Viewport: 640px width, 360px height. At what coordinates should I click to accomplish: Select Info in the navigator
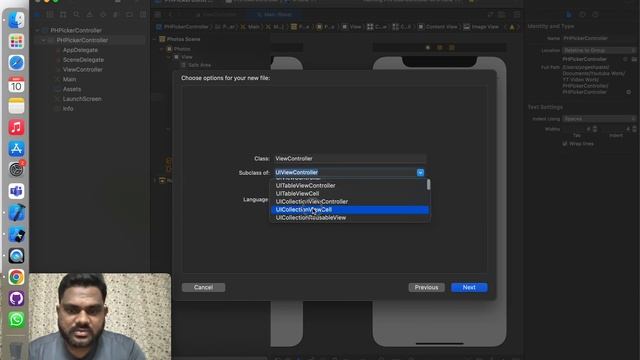tap(68, 109)
